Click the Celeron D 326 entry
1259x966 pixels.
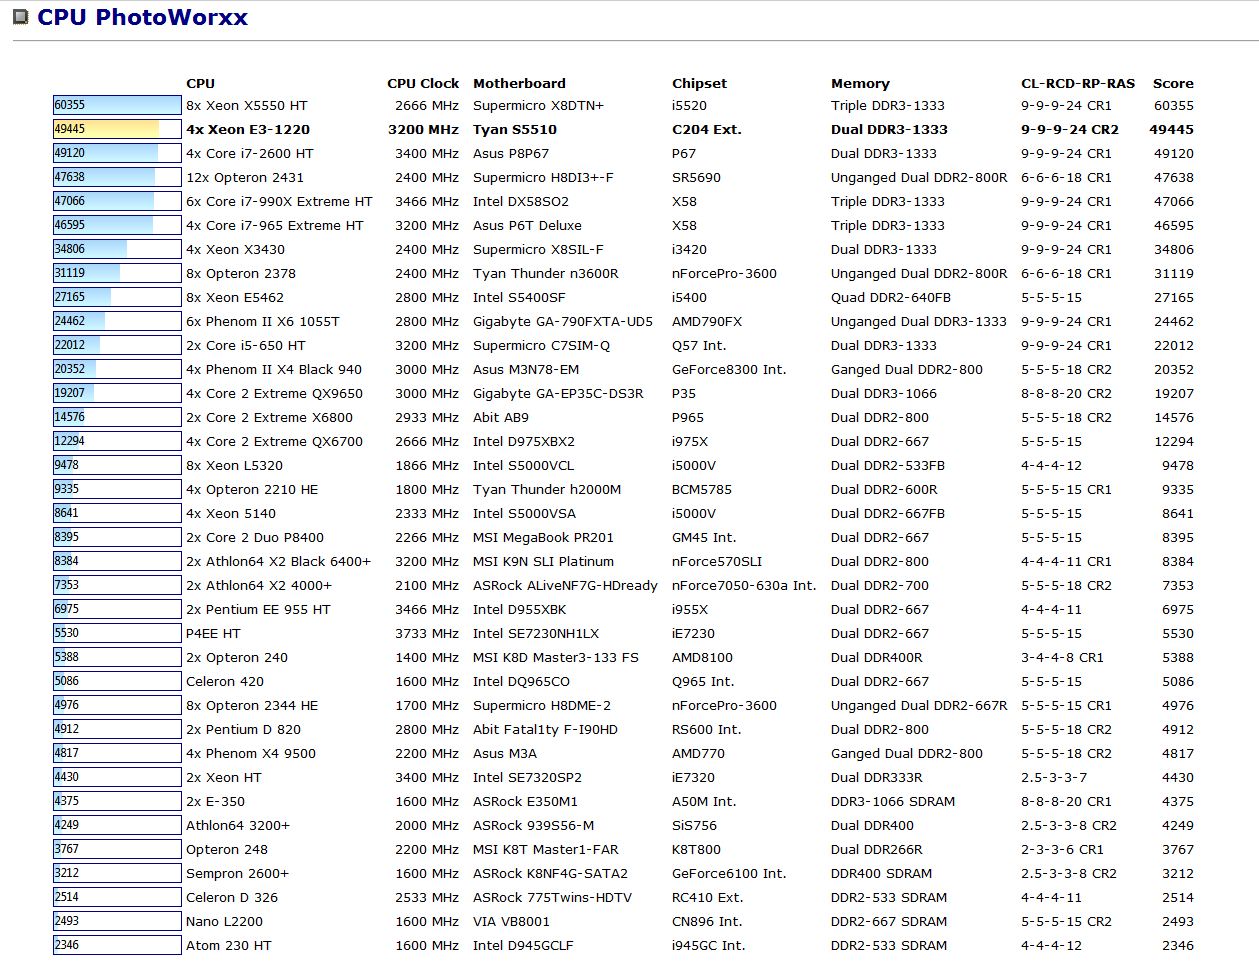pos(232,897)
